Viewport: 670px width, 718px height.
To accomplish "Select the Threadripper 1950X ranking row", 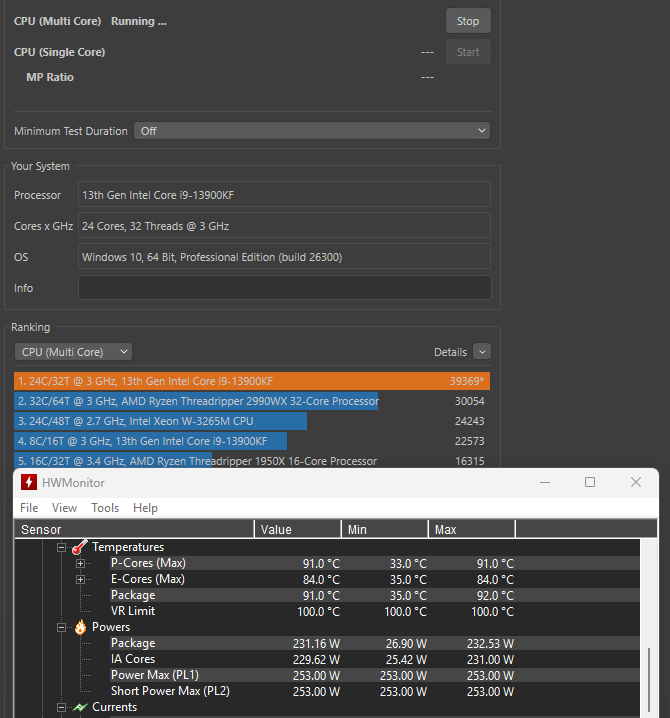I will (x=252, y=461).
